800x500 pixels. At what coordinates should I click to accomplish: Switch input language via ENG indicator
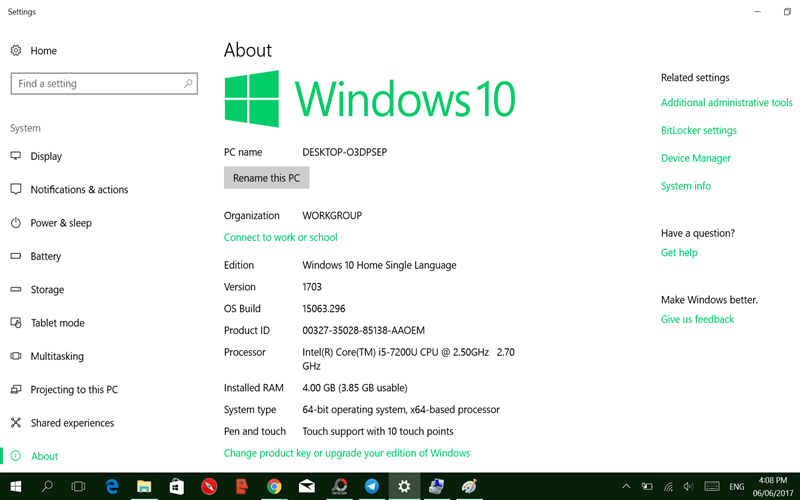(736, 487)
